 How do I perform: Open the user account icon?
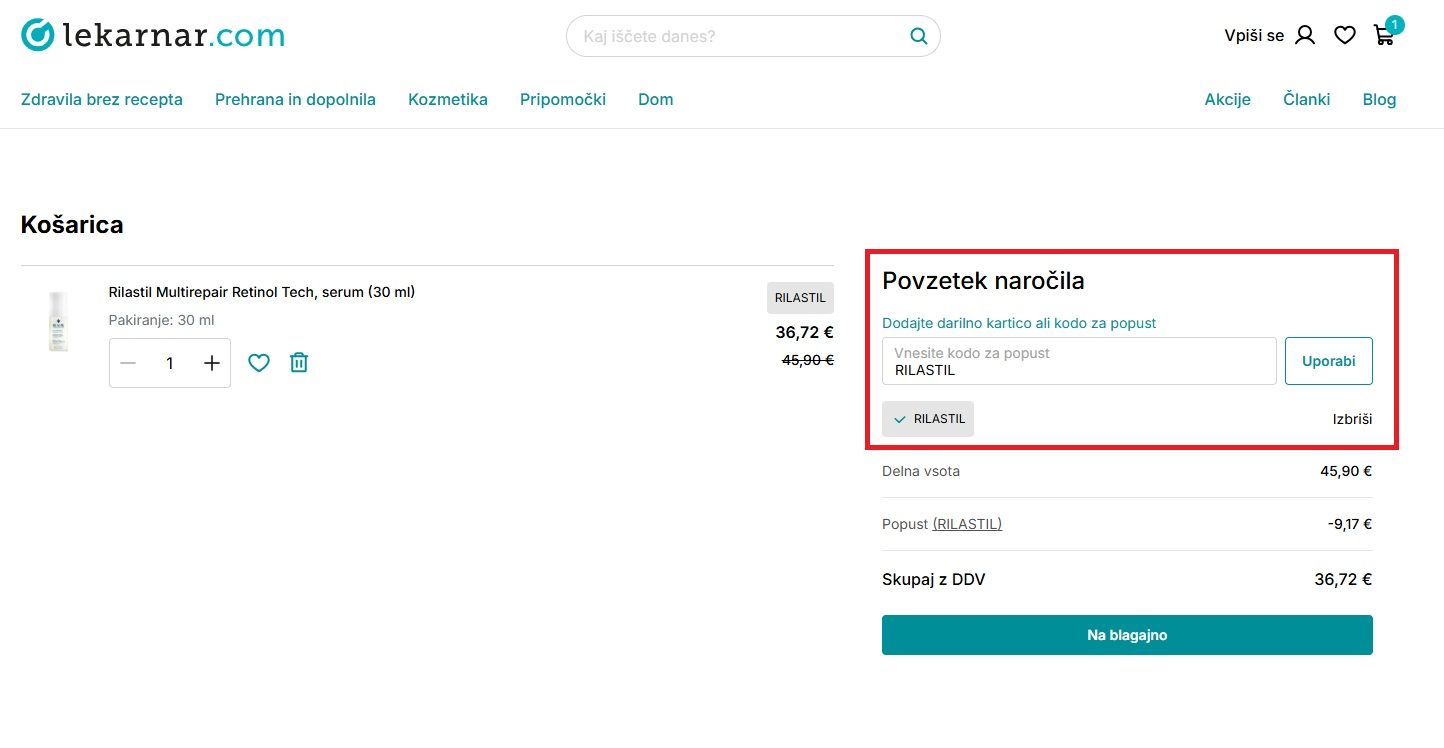coord(1305,36)
